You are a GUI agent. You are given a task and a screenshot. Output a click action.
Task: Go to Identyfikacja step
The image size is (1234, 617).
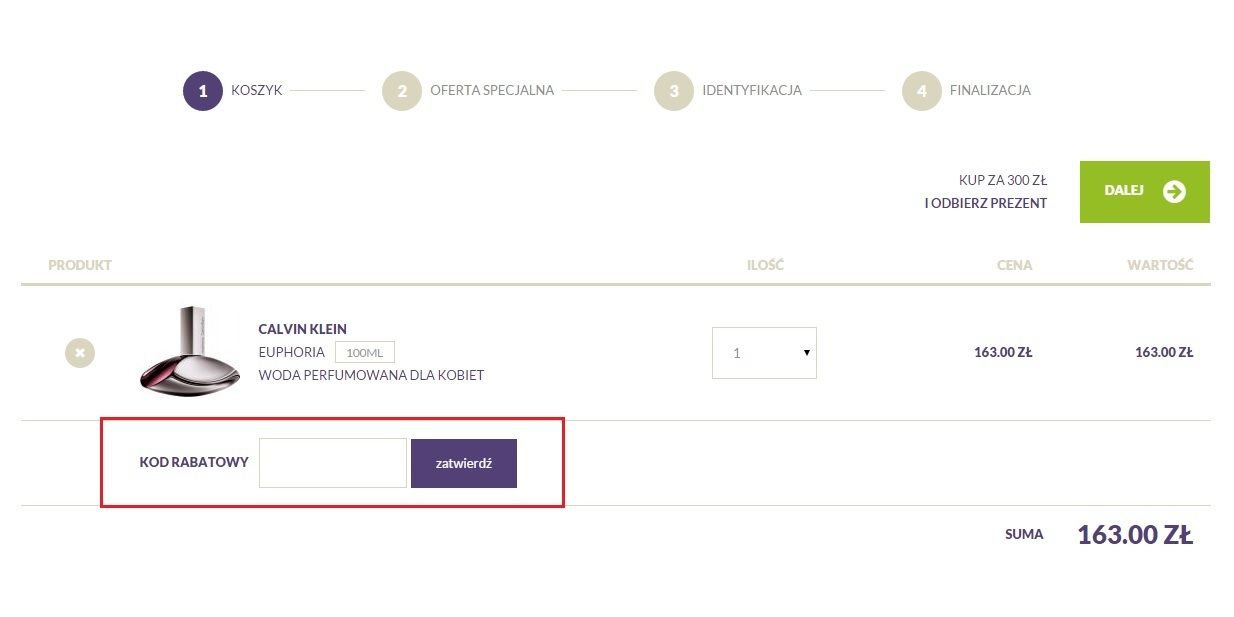pos(752,90)
